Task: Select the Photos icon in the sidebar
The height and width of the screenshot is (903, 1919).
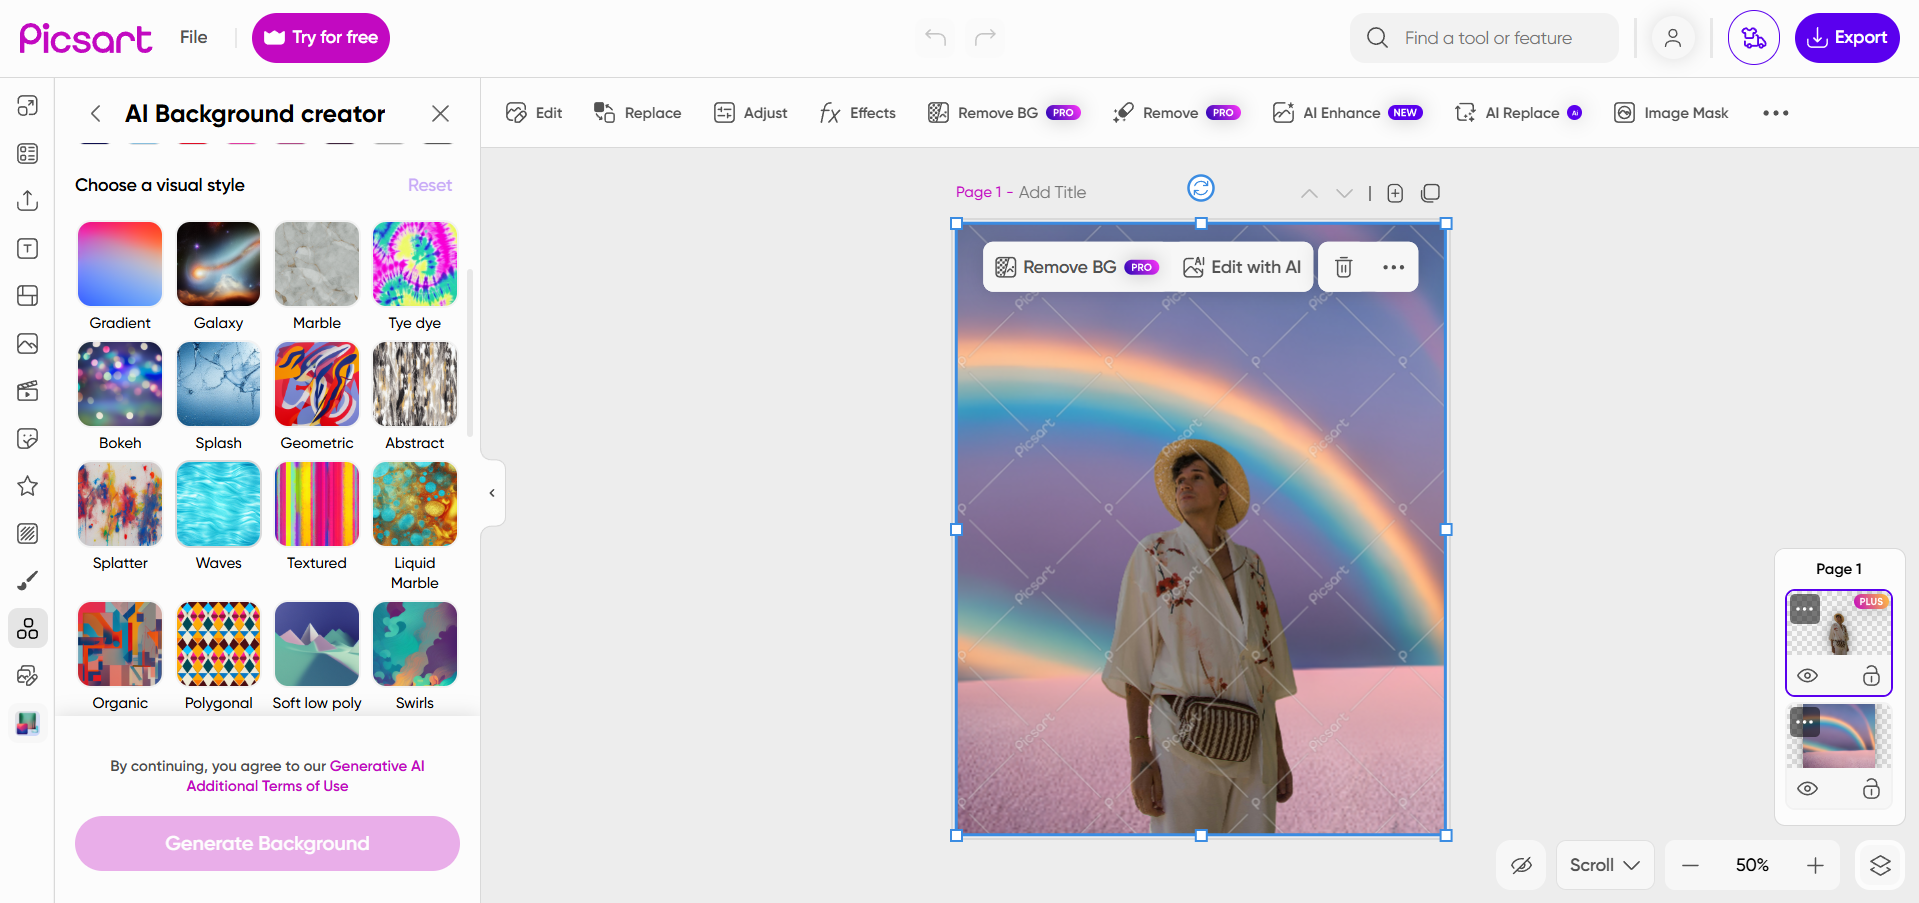Action: point(27,343)
